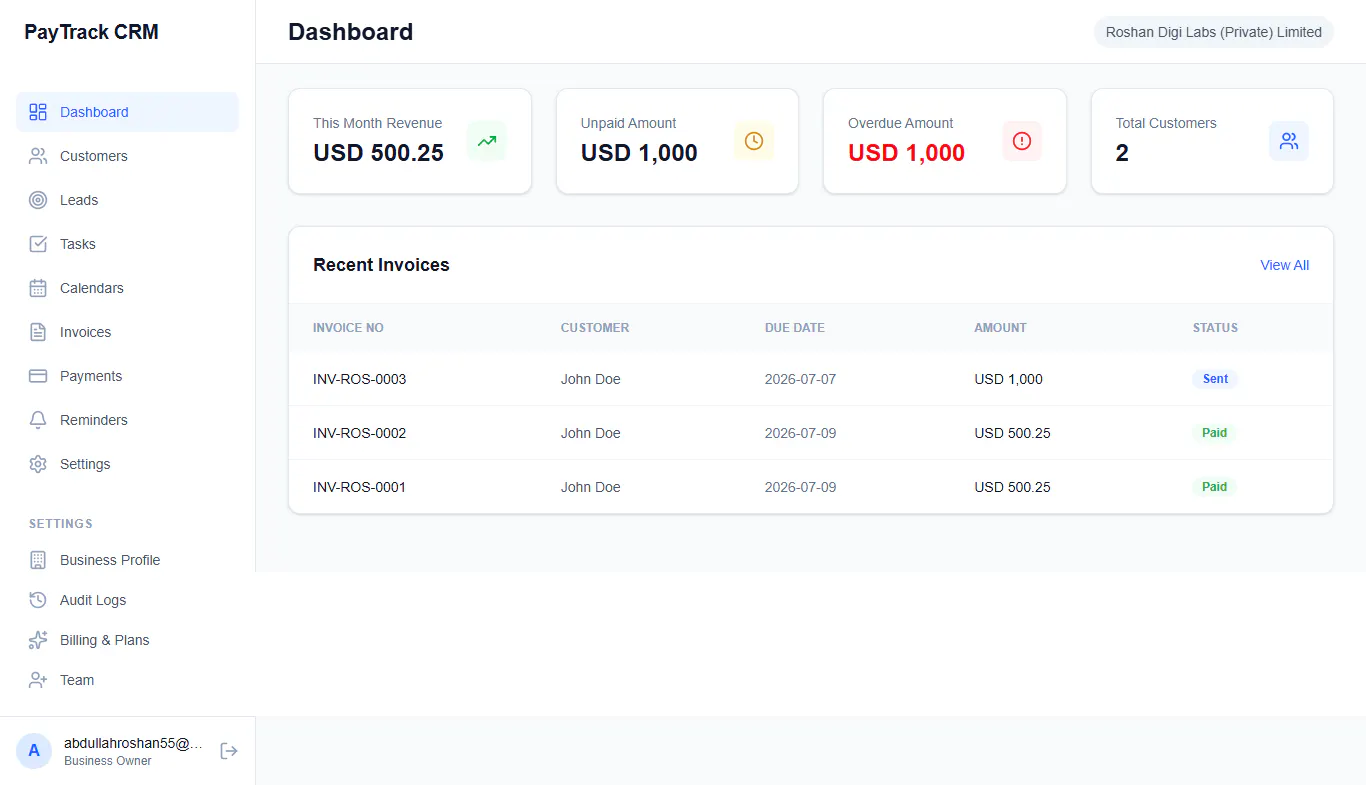The height and width of the screenshot is (785, 1366).
Task: Go to the Team page
Action: (127, 680)
